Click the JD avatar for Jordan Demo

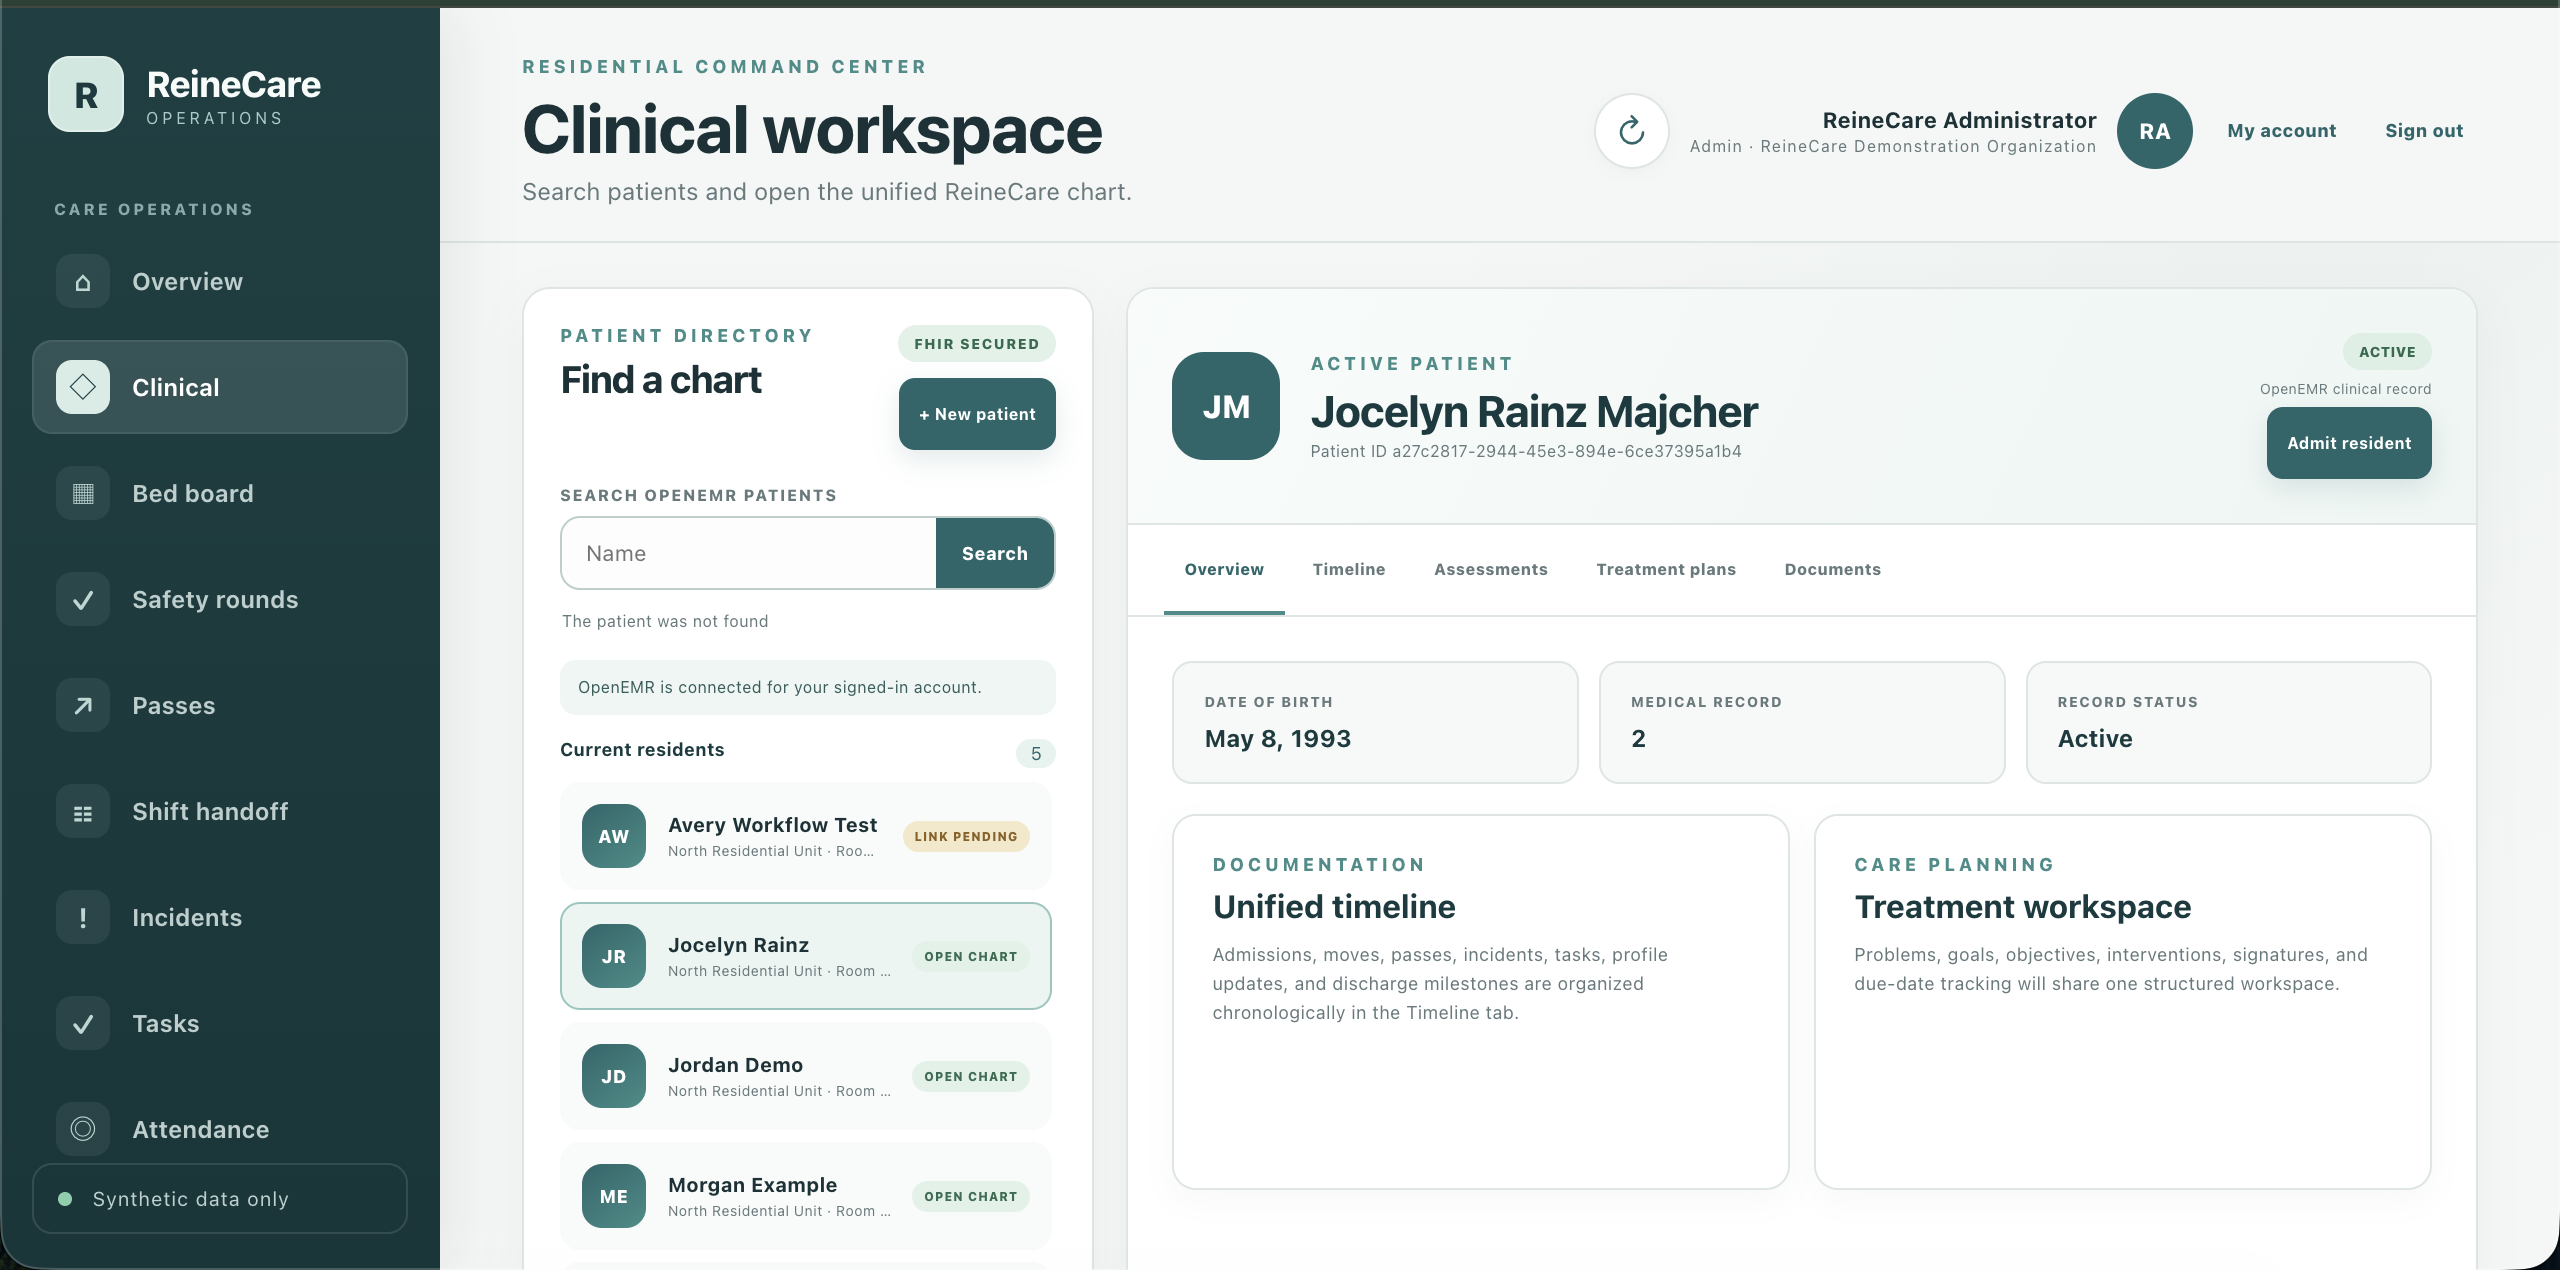tap(614, 1076)
